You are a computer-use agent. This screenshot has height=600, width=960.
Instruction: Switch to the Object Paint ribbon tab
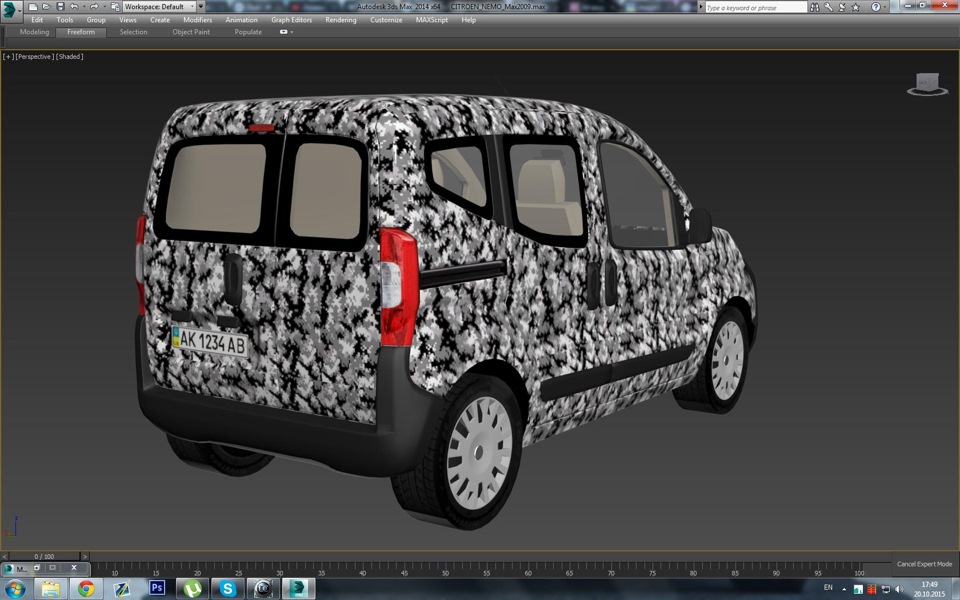click(191, 32)
